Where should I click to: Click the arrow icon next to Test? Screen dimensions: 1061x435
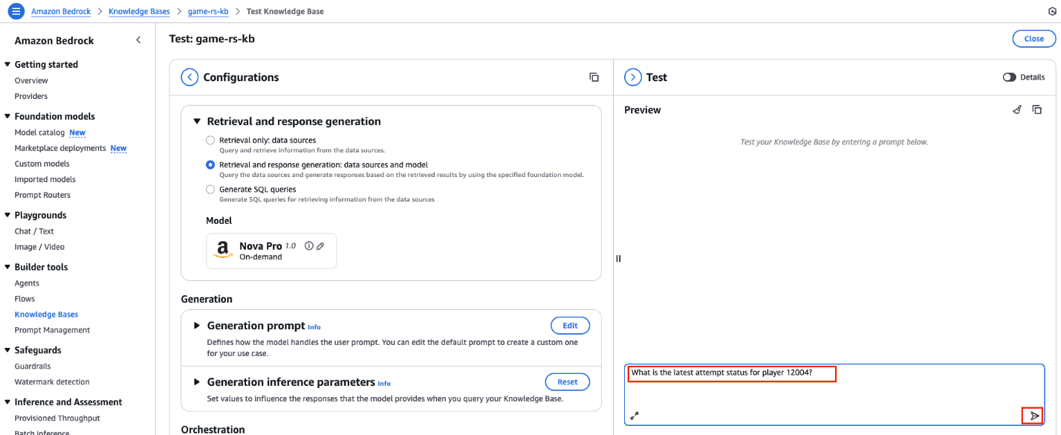coord(633,77)
